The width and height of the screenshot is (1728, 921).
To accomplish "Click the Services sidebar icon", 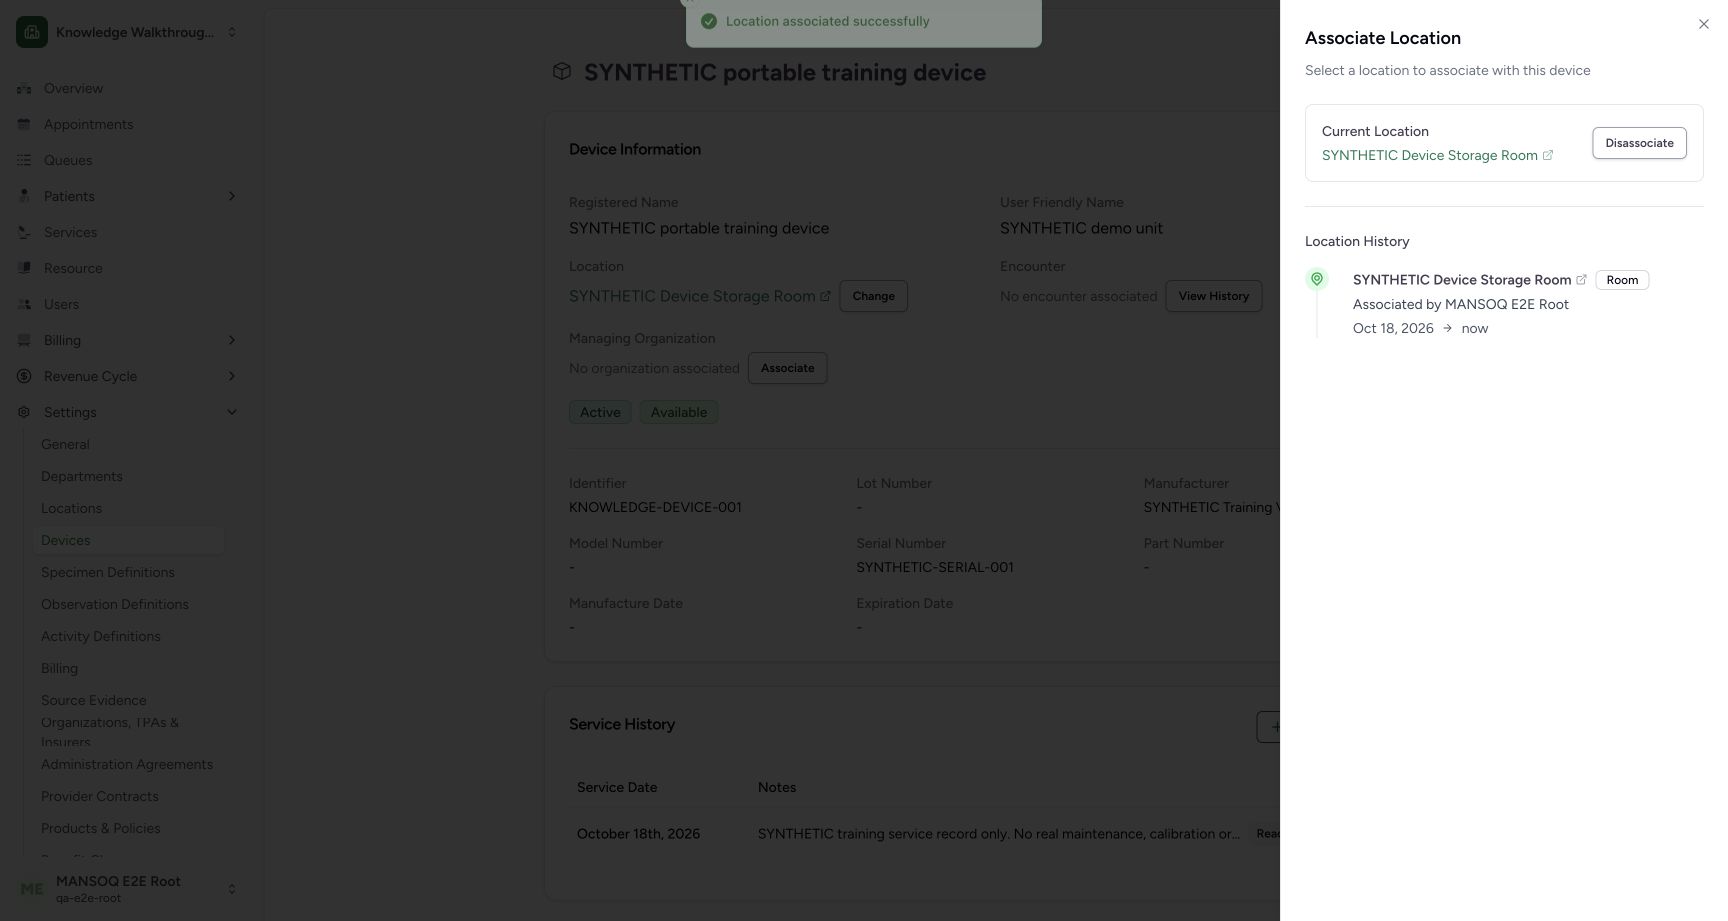I will point(24,232).
